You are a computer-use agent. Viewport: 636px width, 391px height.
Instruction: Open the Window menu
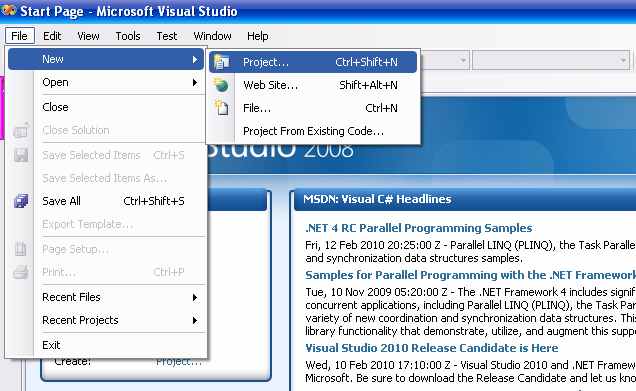click(x=212, y=36)
